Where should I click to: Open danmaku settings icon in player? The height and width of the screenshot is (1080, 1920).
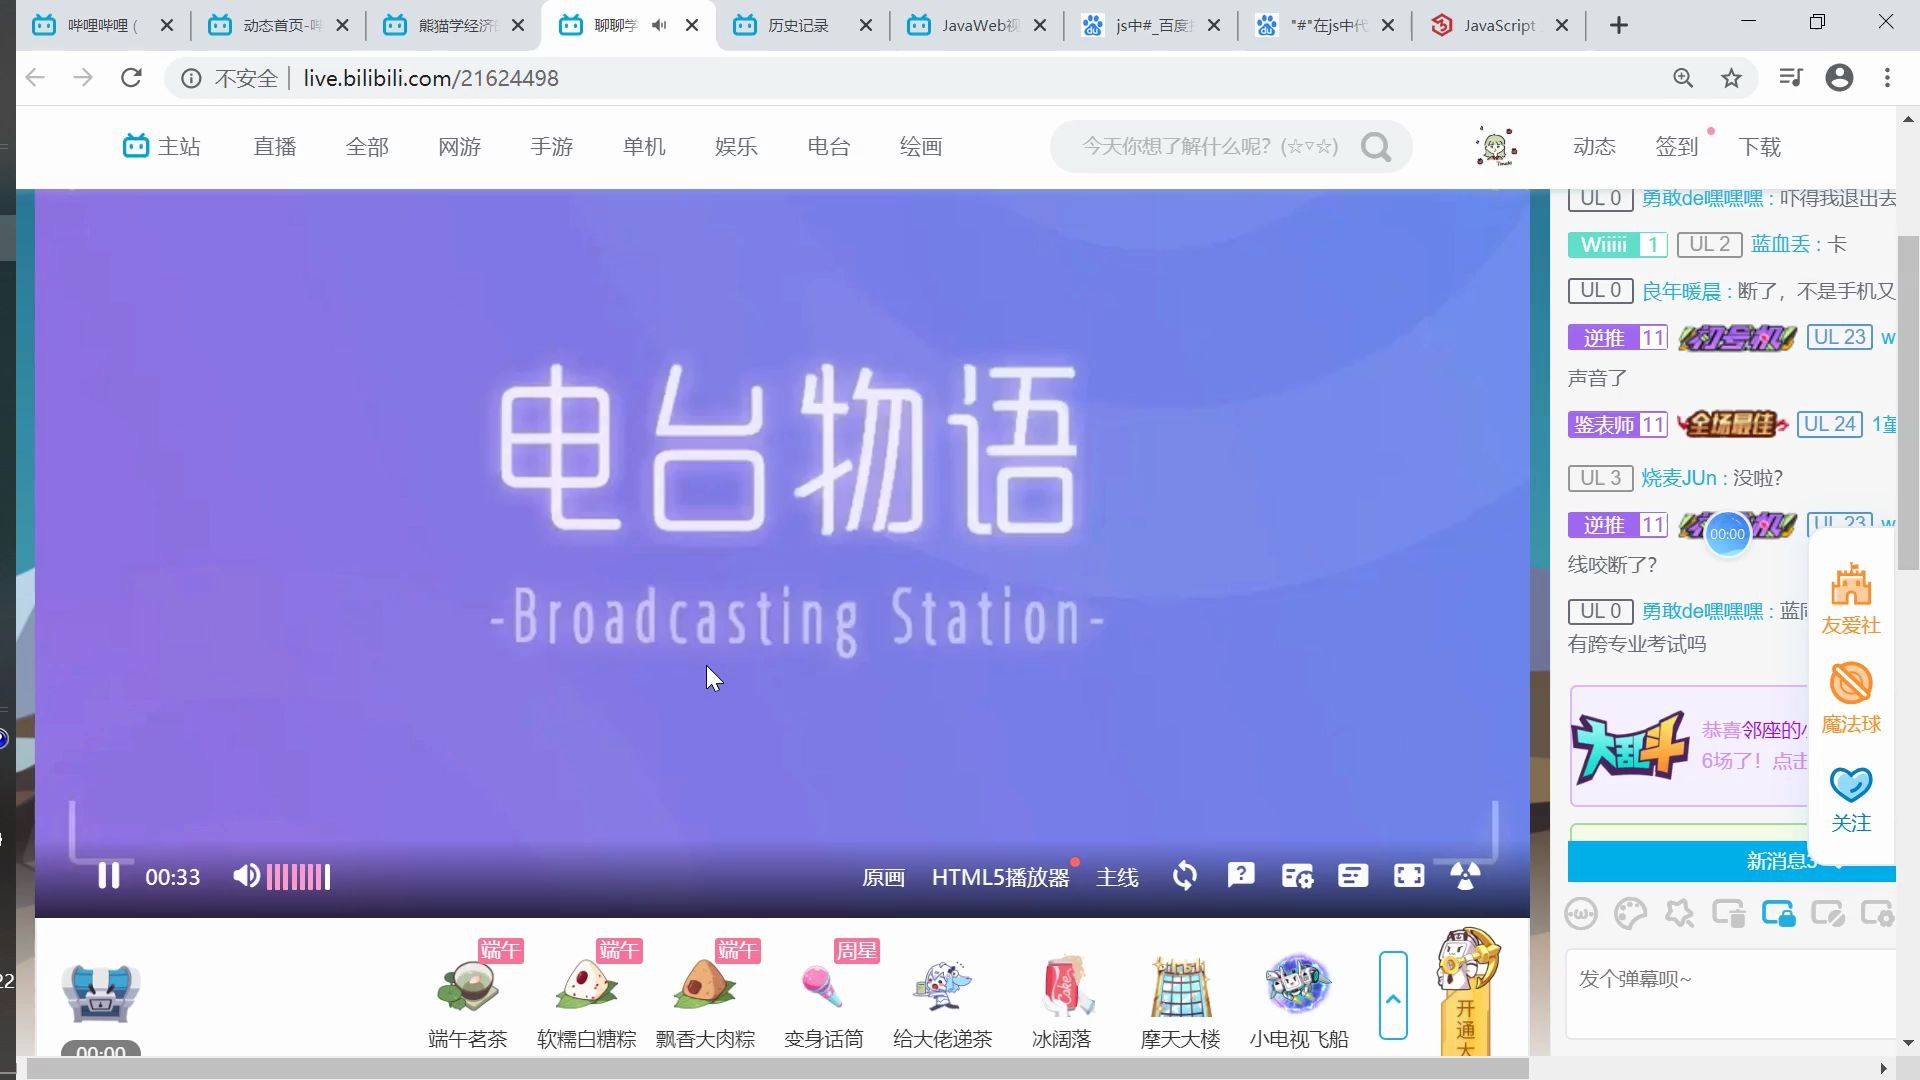(1297, 876)
